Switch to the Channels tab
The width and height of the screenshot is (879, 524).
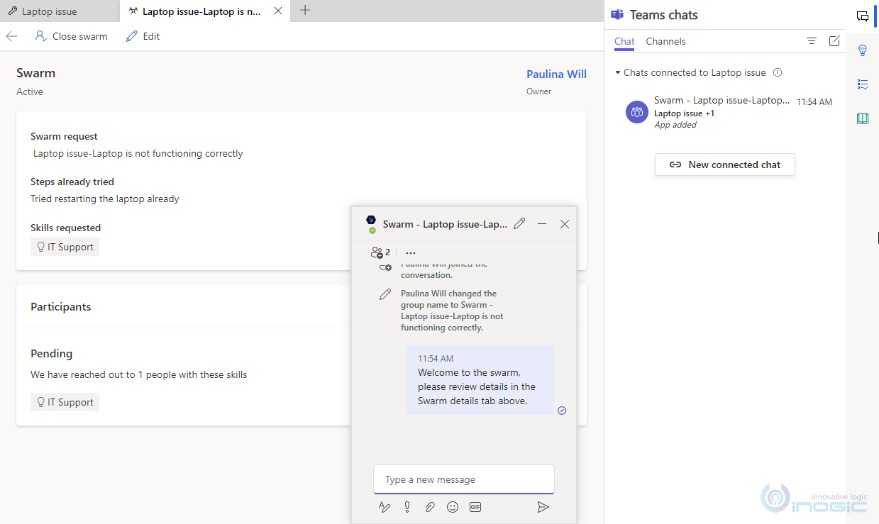[665, 41]
